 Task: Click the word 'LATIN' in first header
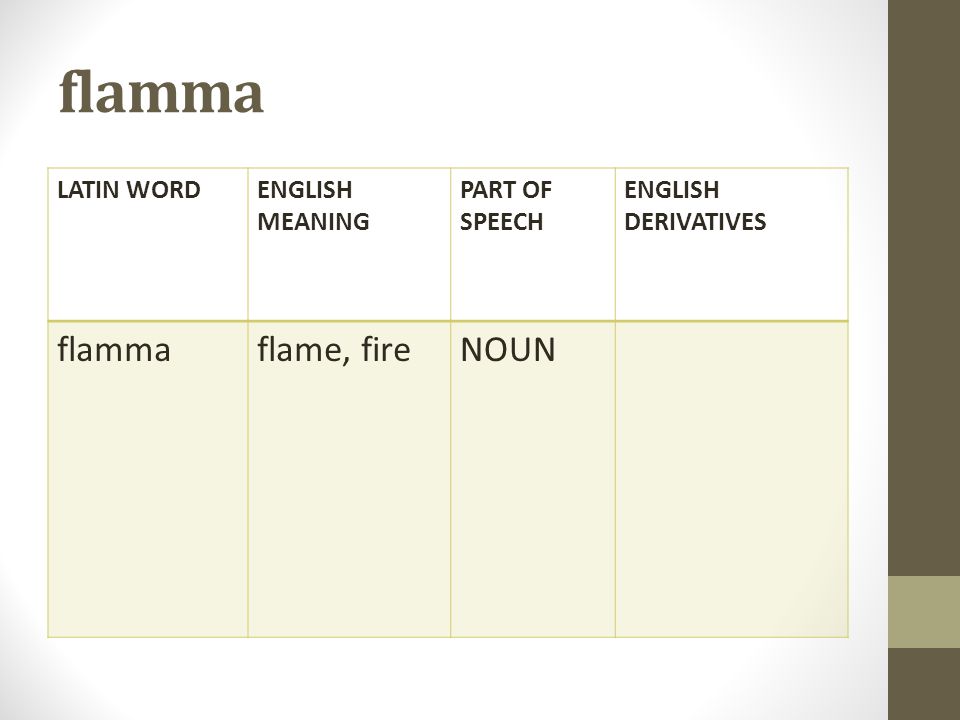(x=88, y=190)
